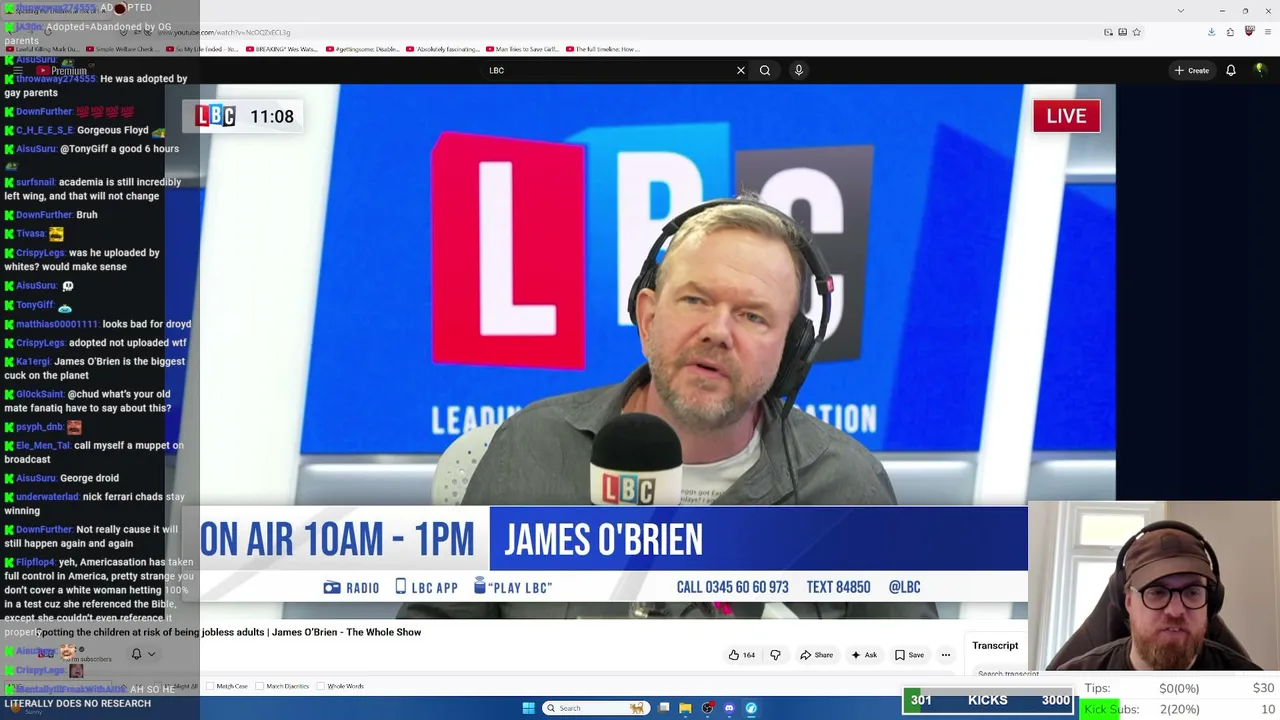This screenshot has width=1280, height=720.
Task: Click the streamer webcam overlay
Action: coord(1154,586)
